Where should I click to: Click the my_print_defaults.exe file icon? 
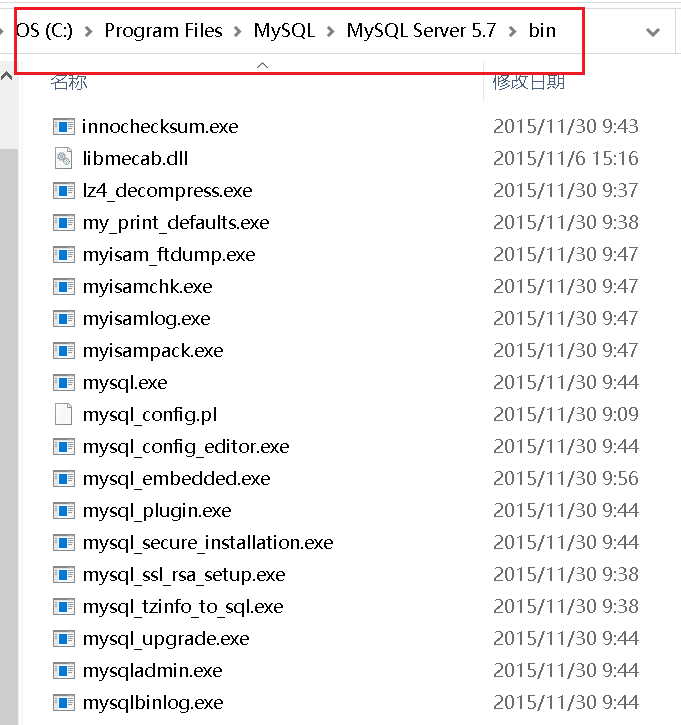point(64,223)
